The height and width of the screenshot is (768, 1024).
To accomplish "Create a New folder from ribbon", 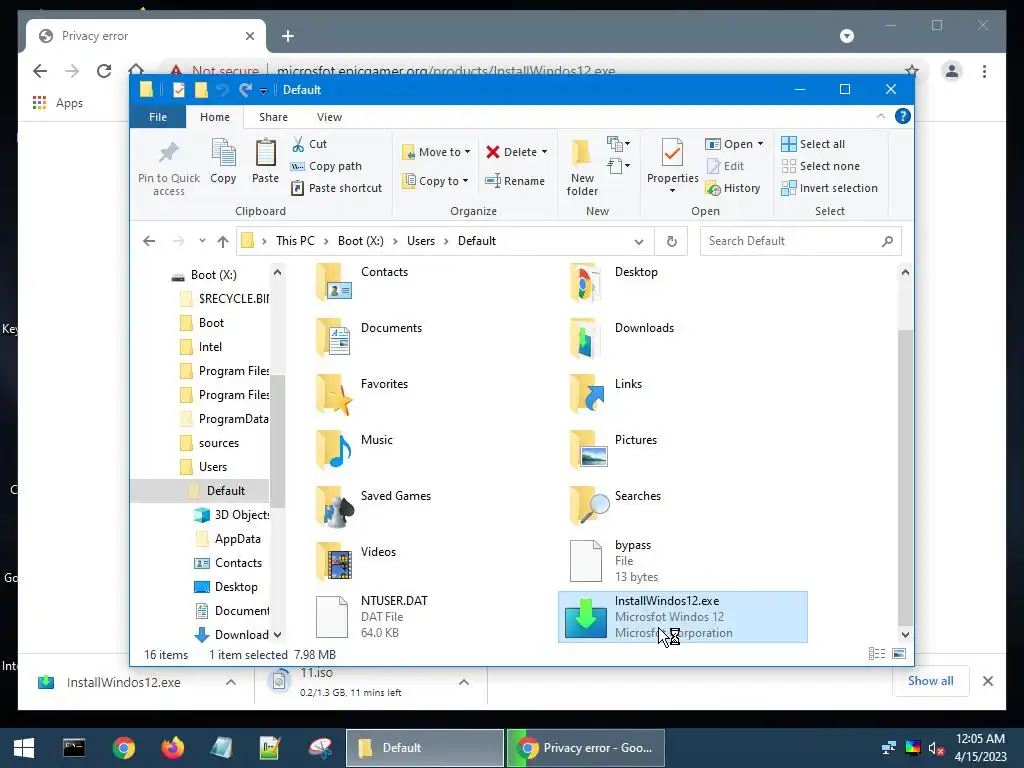I will click(x=582, y=167).
